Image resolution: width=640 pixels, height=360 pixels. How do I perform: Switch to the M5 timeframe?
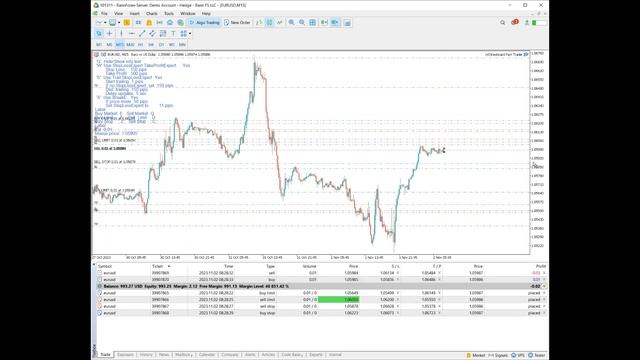pyautogui.click(x=109, y=44)
